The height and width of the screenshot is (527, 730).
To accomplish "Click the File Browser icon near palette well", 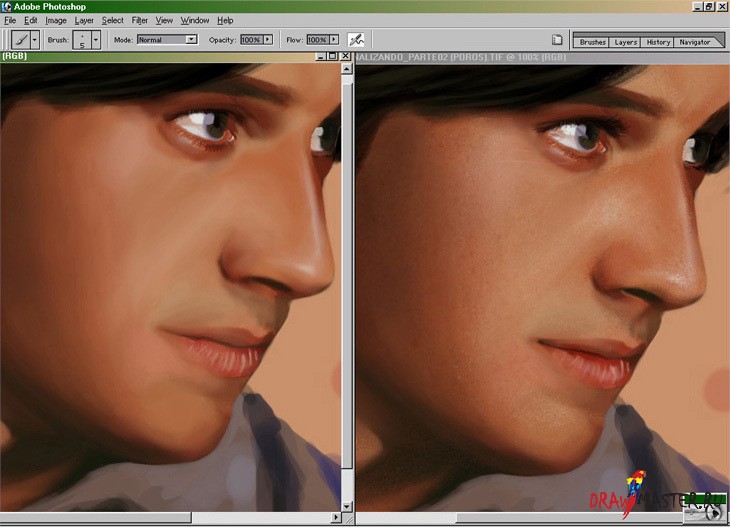I will tap(557, 40).
